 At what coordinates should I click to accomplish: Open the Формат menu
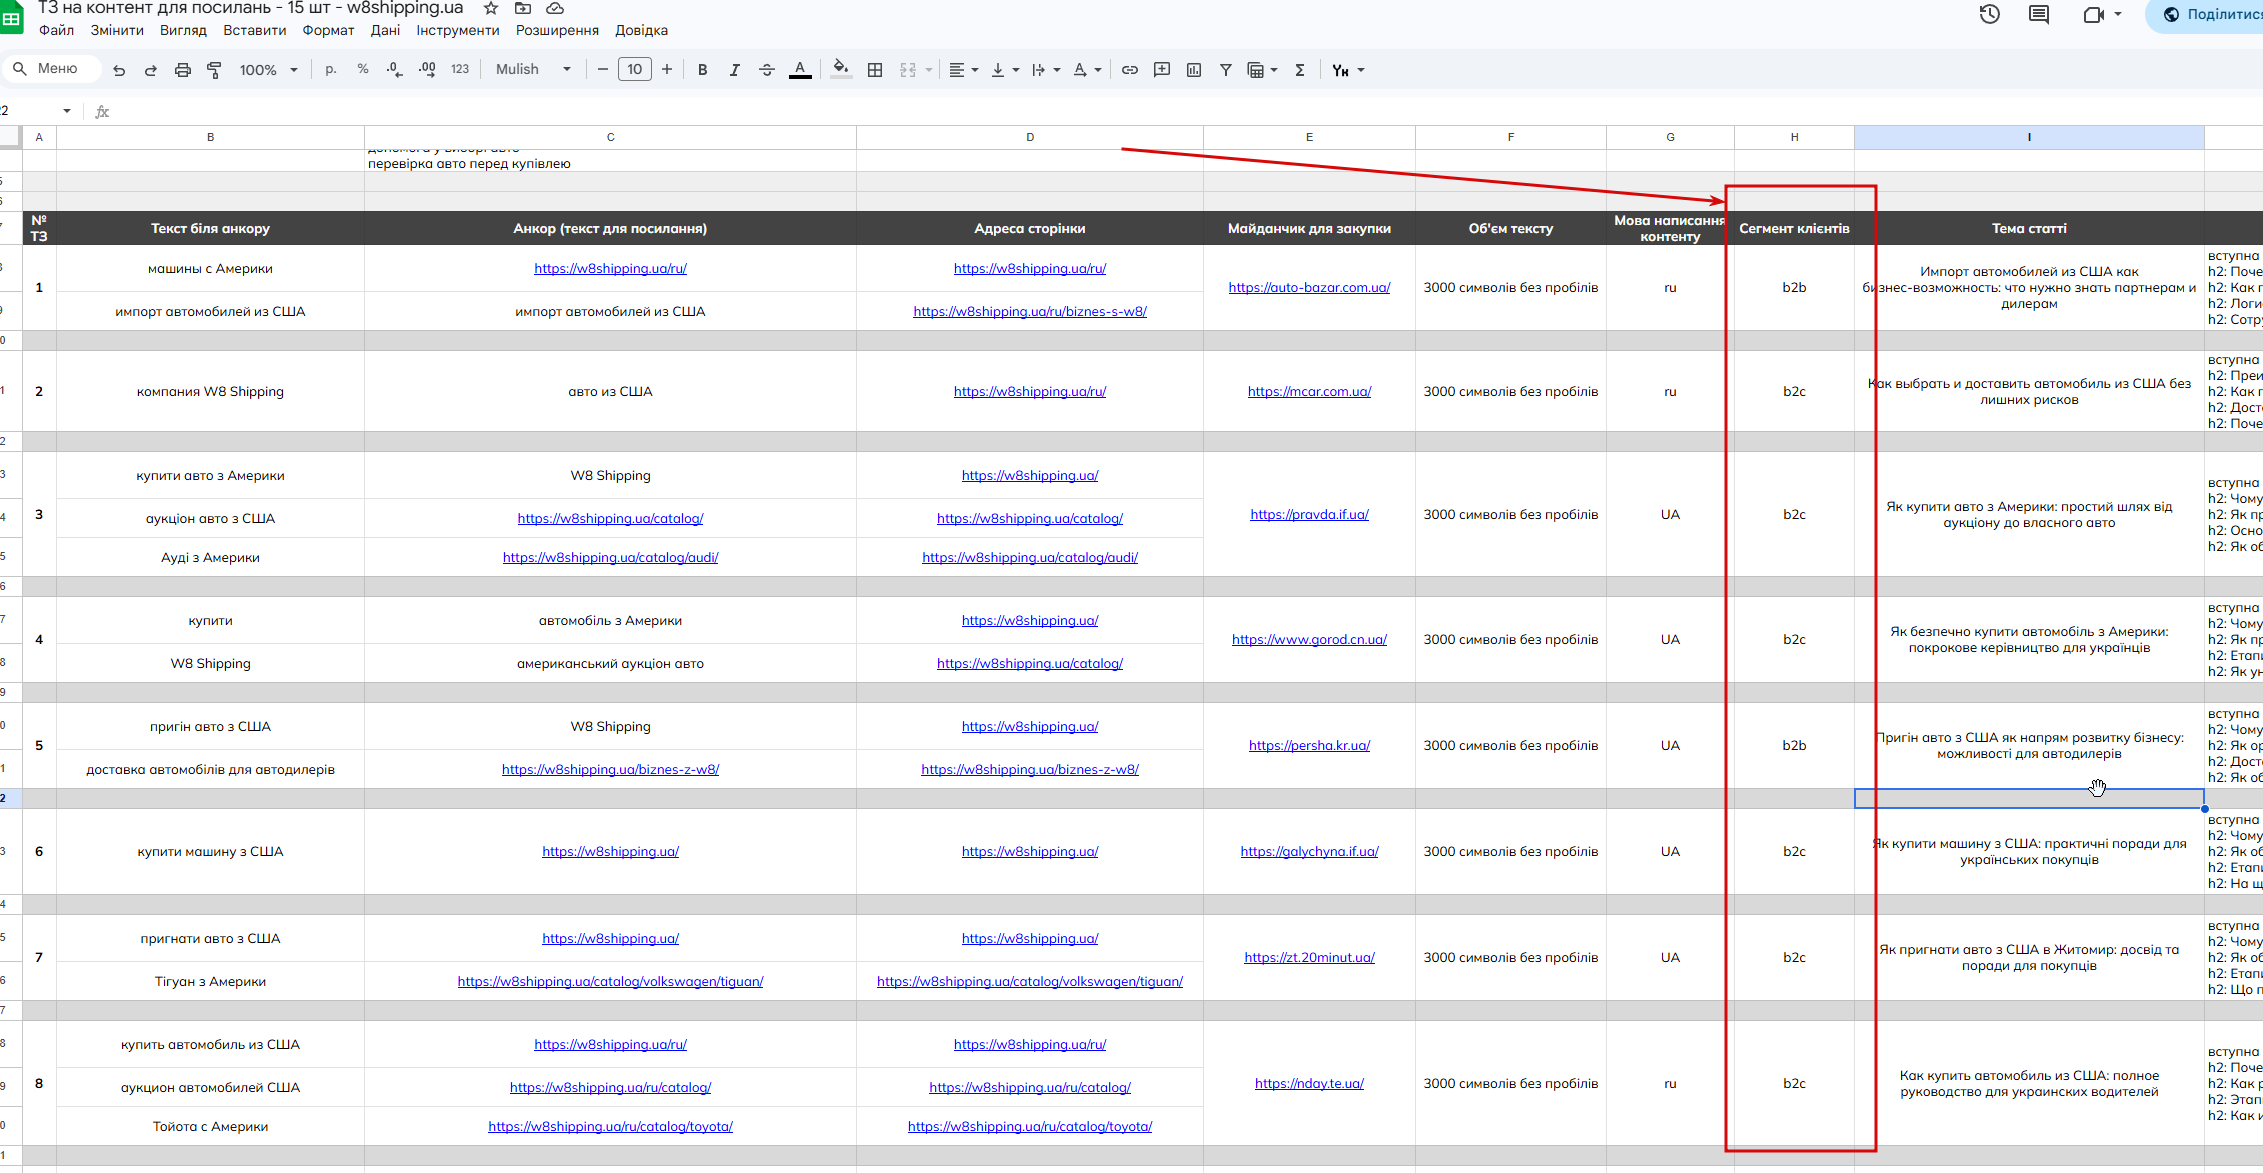click(328, 30)
